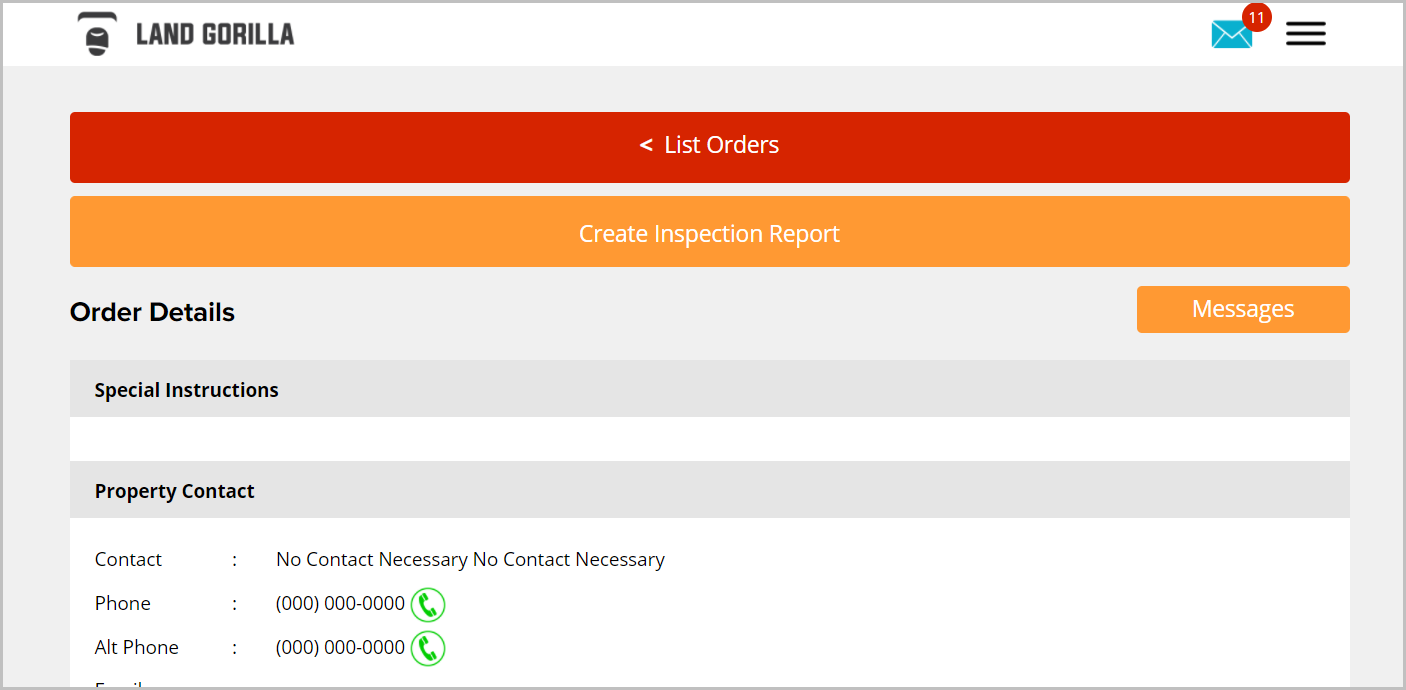Call the Phone number via green icon
Screen dimensions: 1406x690
[428, 604]
